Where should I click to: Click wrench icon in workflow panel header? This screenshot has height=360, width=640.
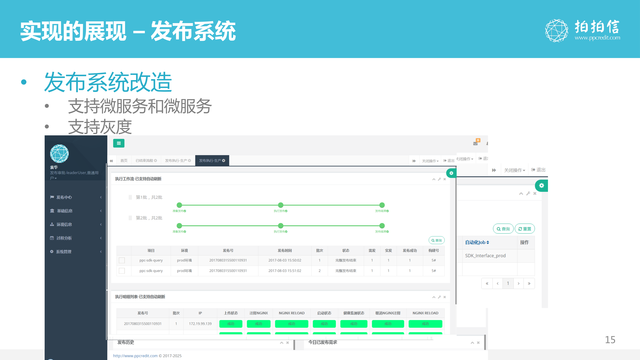tap(439, 179)
